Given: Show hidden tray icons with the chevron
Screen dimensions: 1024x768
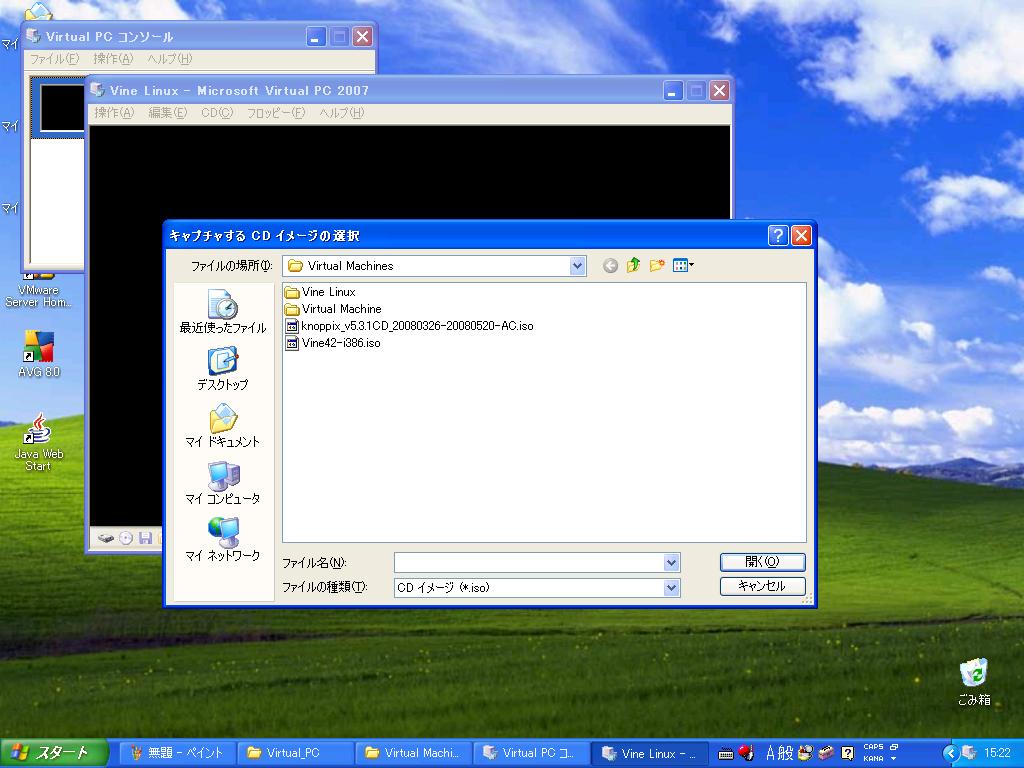Looking at the screenshot, I should coord(950,754).
